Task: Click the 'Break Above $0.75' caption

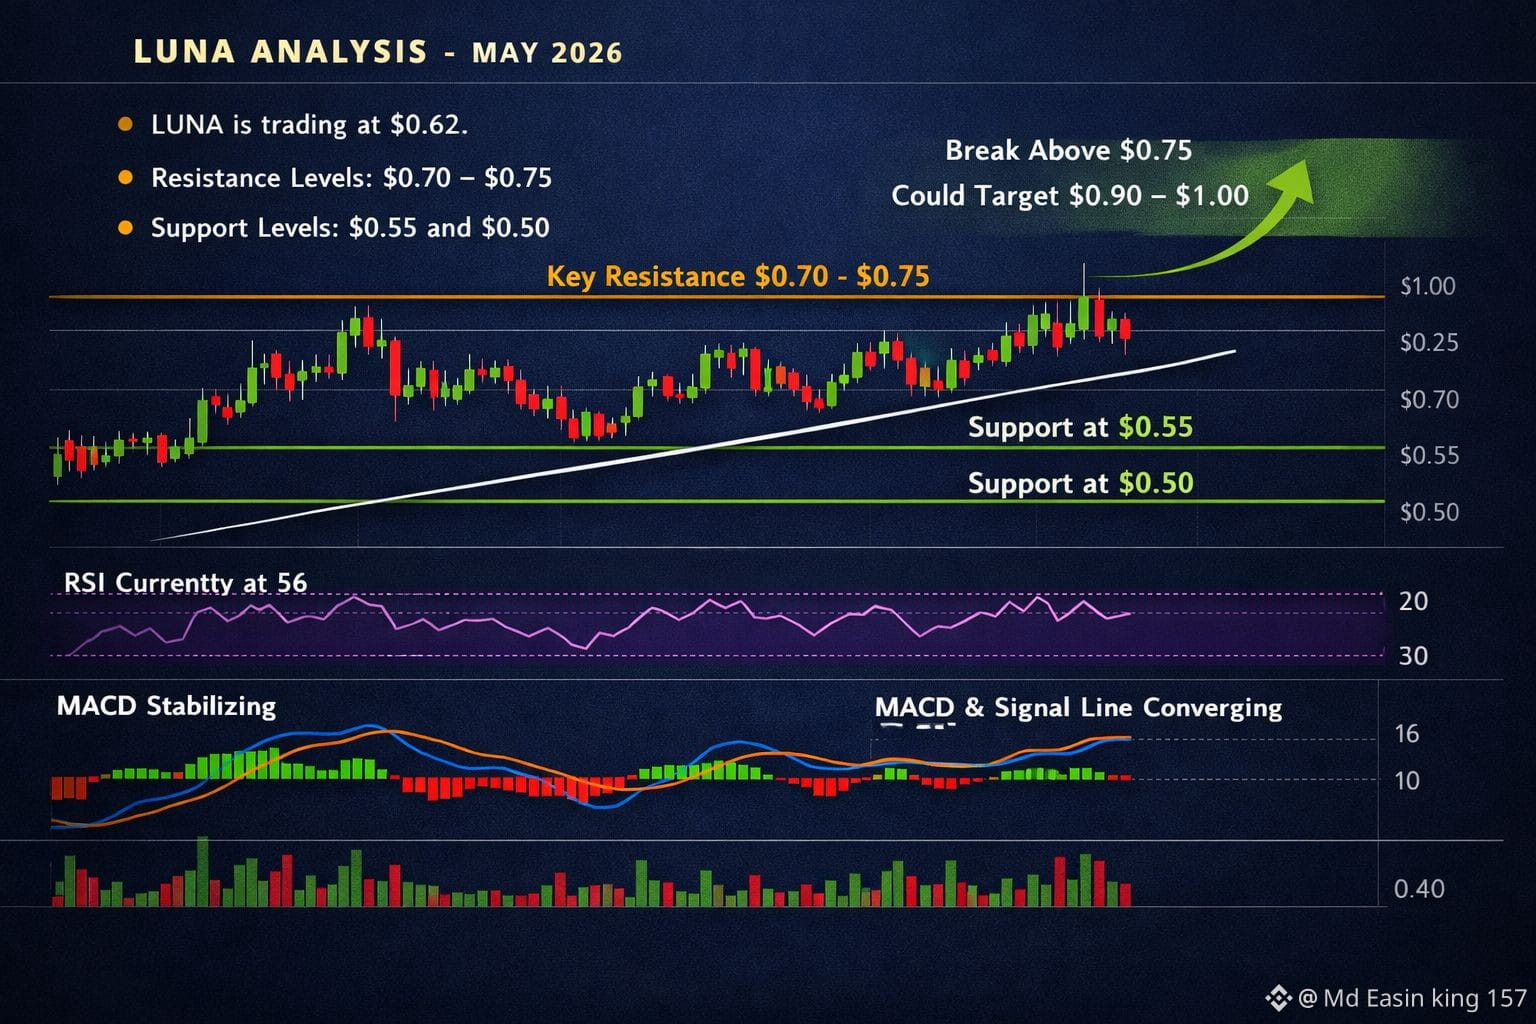Action: coord(1068,151)
